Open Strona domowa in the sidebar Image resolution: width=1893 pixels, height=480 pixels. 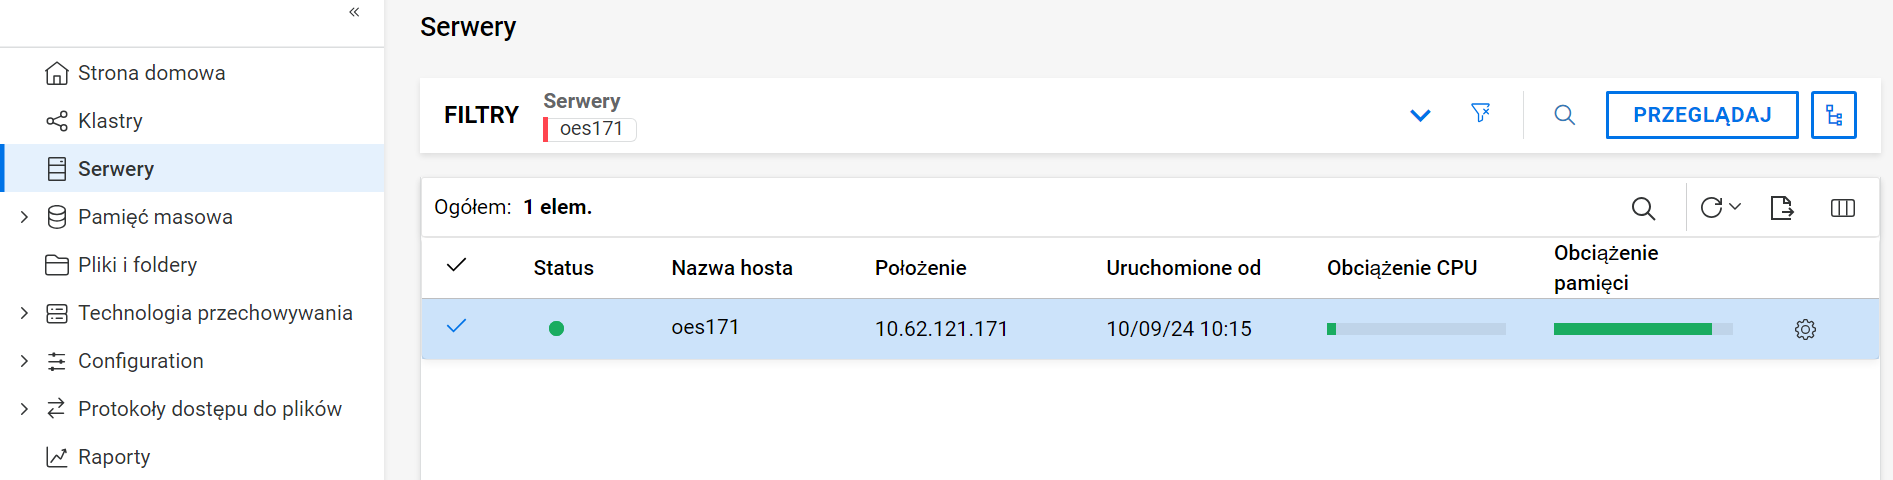click(151, 73)
